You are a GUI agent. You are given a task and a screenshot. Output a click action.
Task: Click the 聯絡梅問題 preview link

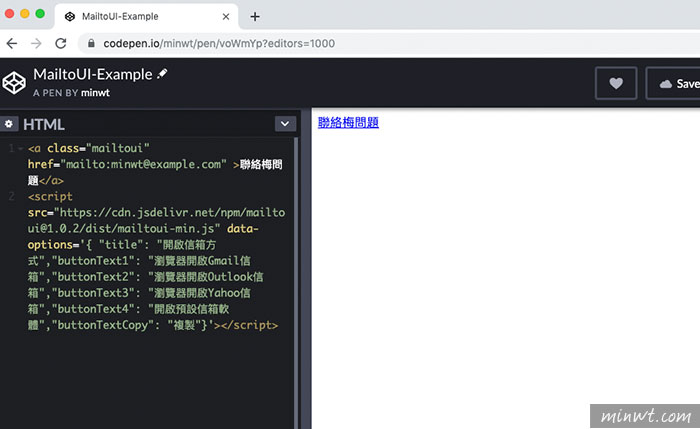point(348,122)
